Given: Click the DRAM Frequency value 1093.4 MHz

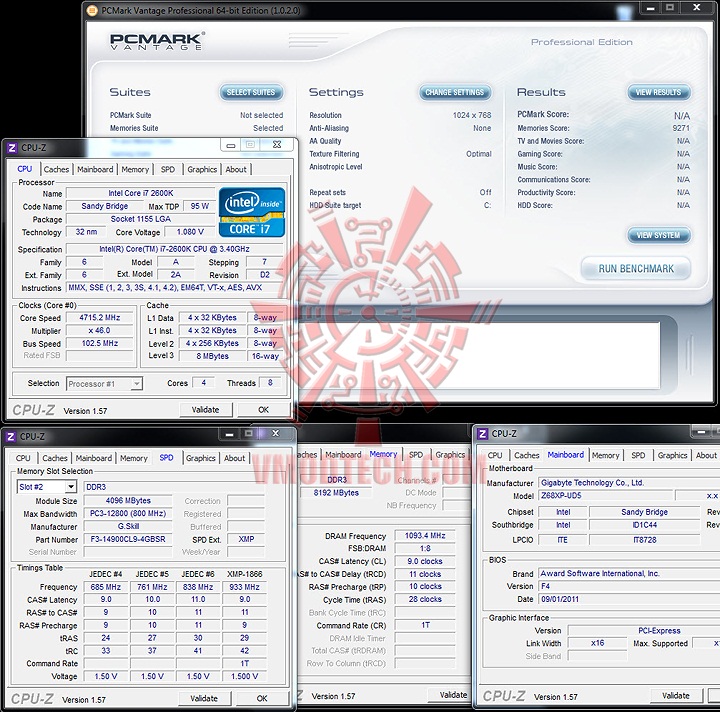Looking at the screenshot, I should (425, 535).
